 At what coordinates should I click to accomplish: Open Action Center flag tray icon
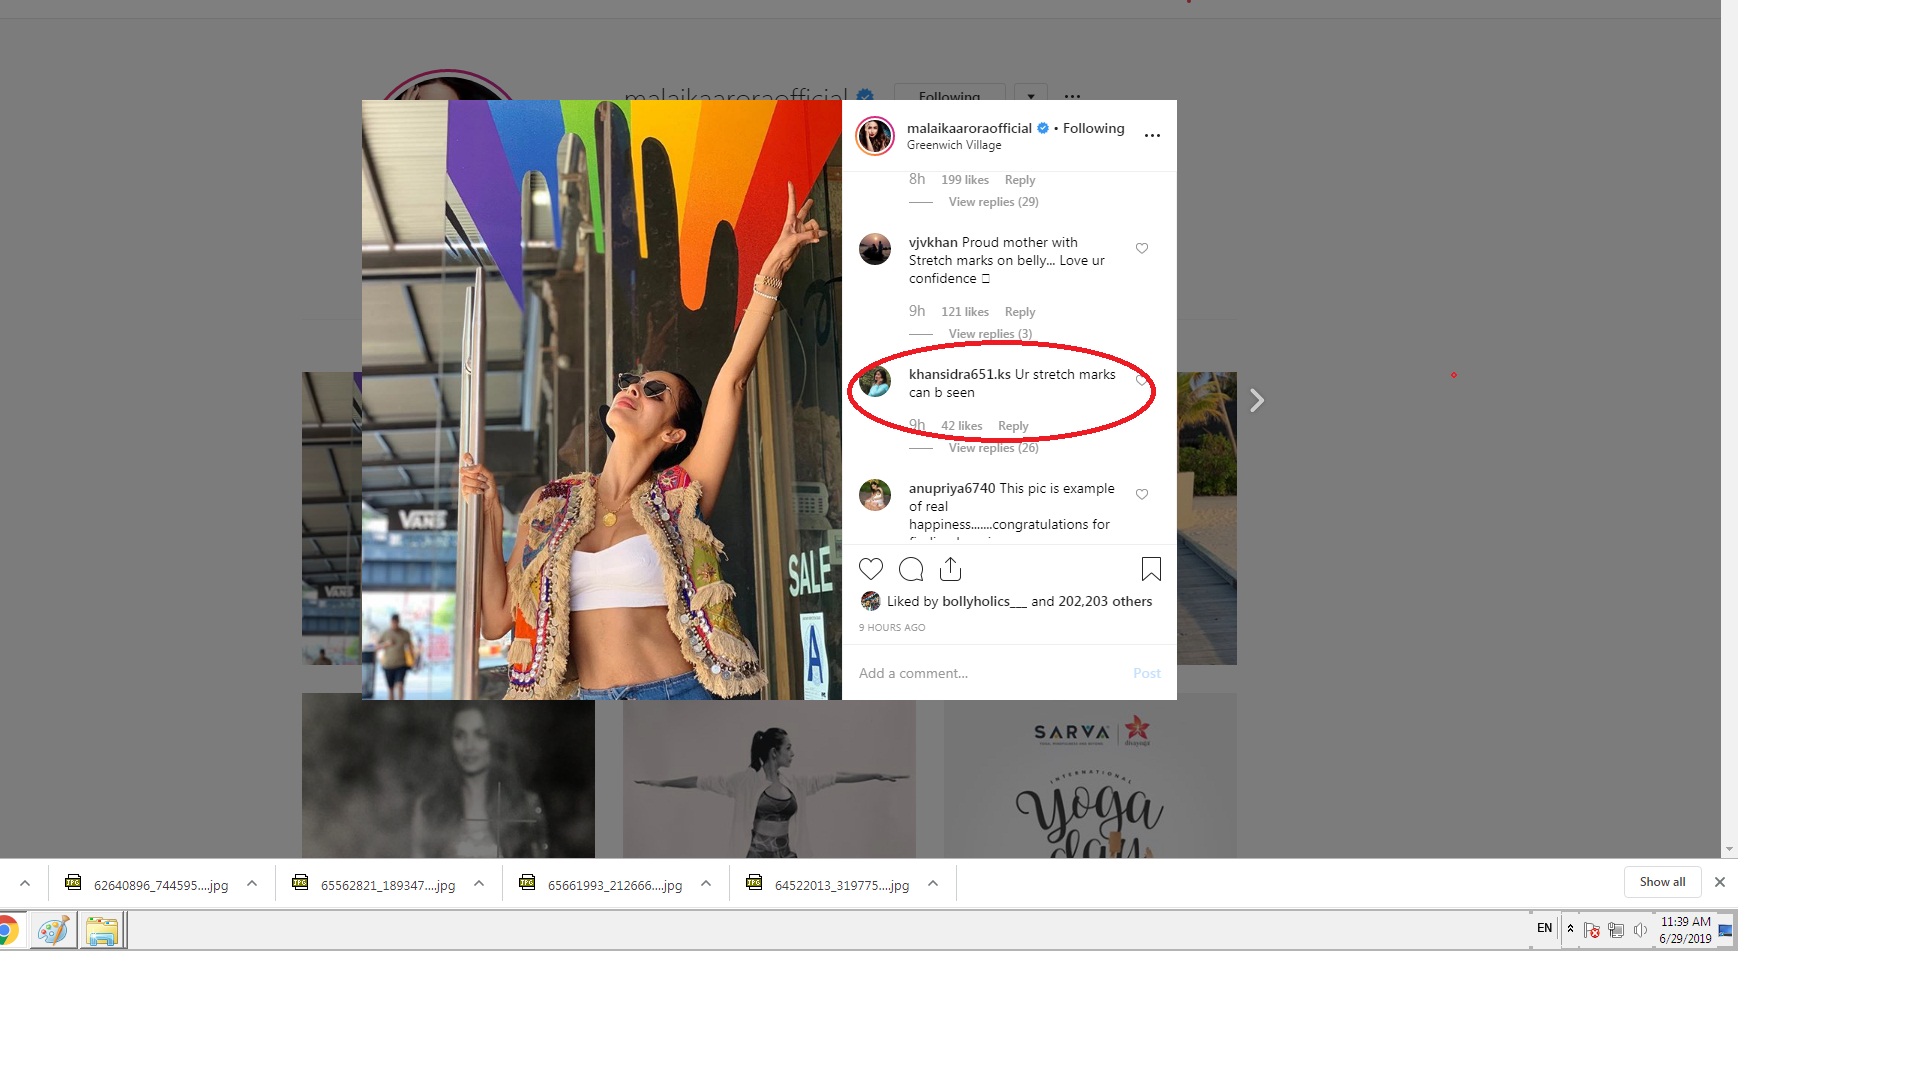pos(1591,931)
